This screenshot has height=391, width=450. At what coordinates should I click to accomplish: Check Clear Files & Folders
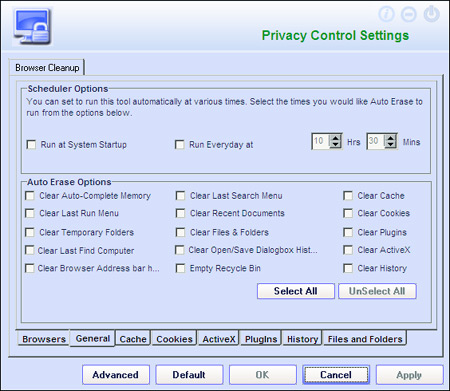coord(180,232)
